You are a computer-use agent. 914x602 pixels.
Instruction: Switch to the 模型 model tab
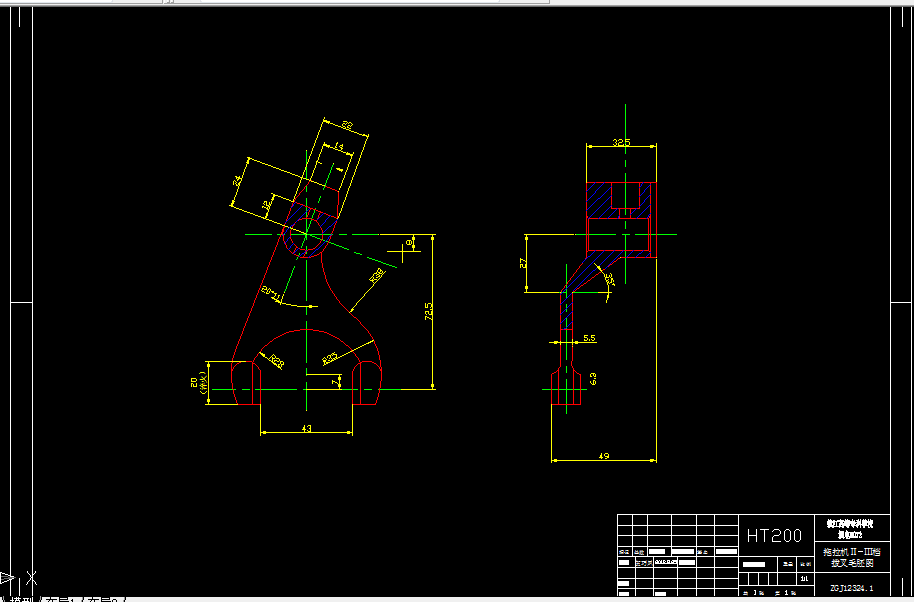pyautogui.click(x=24, y=599)
